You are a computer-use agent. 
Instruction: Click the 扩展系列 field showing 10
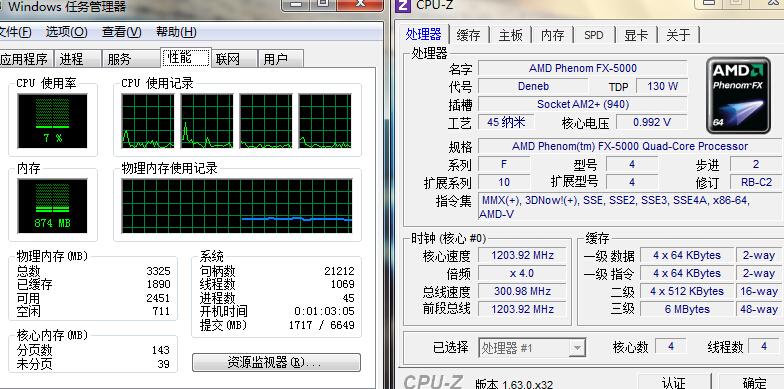click(504, 182)
